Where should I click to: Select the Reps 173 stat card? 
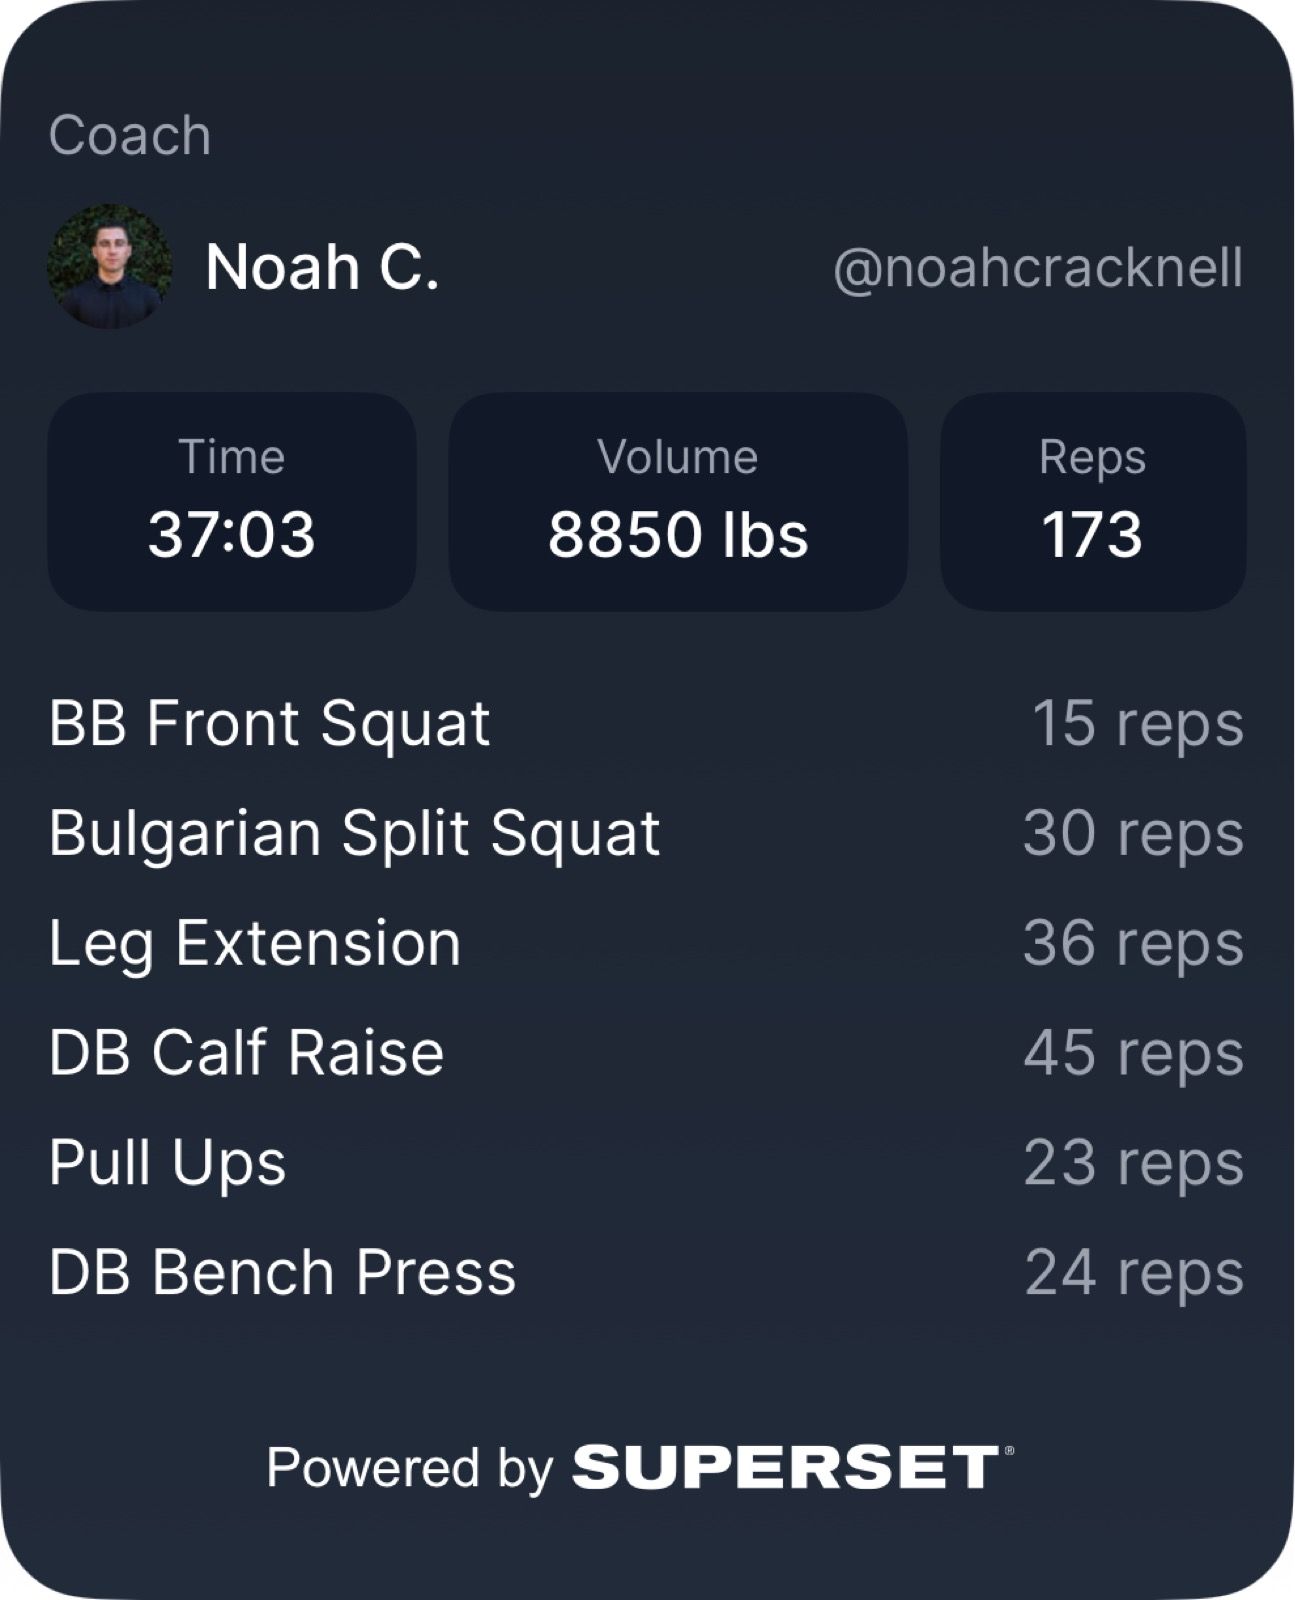(1092, 501)
